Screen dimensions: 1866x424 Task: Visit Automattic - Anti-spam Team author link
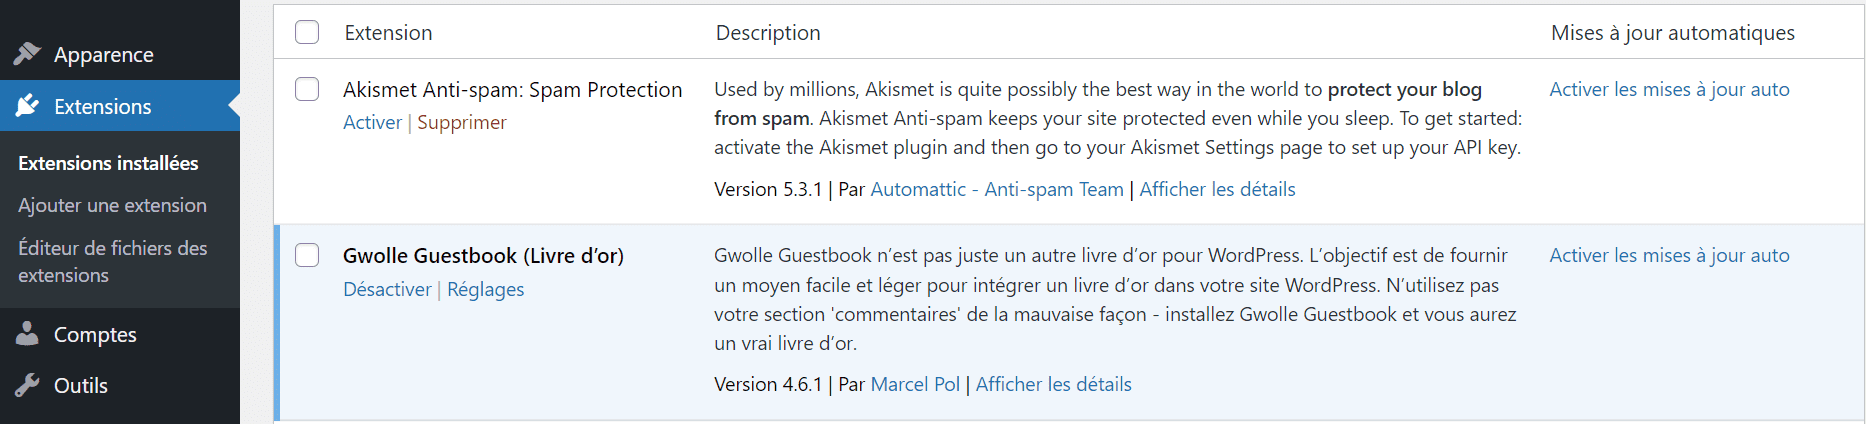tap(997, 189)
